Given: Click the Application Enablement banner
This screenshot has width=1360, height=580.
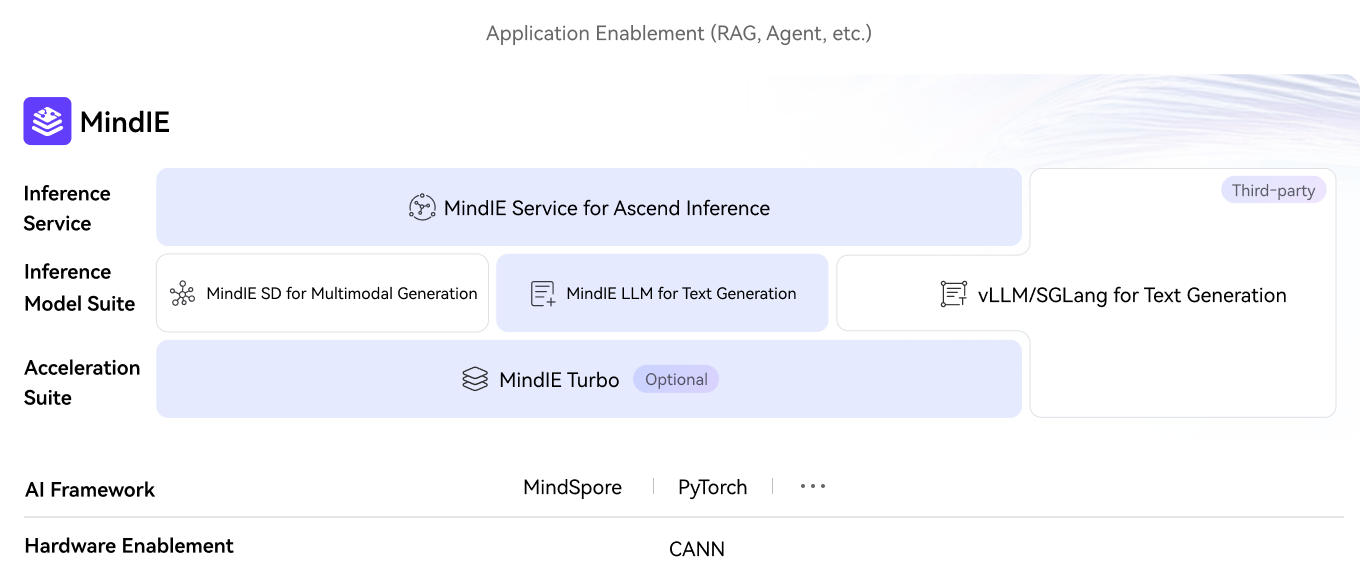Looking at the screenshot, I should pyautogui.click(x=679, y=33).
